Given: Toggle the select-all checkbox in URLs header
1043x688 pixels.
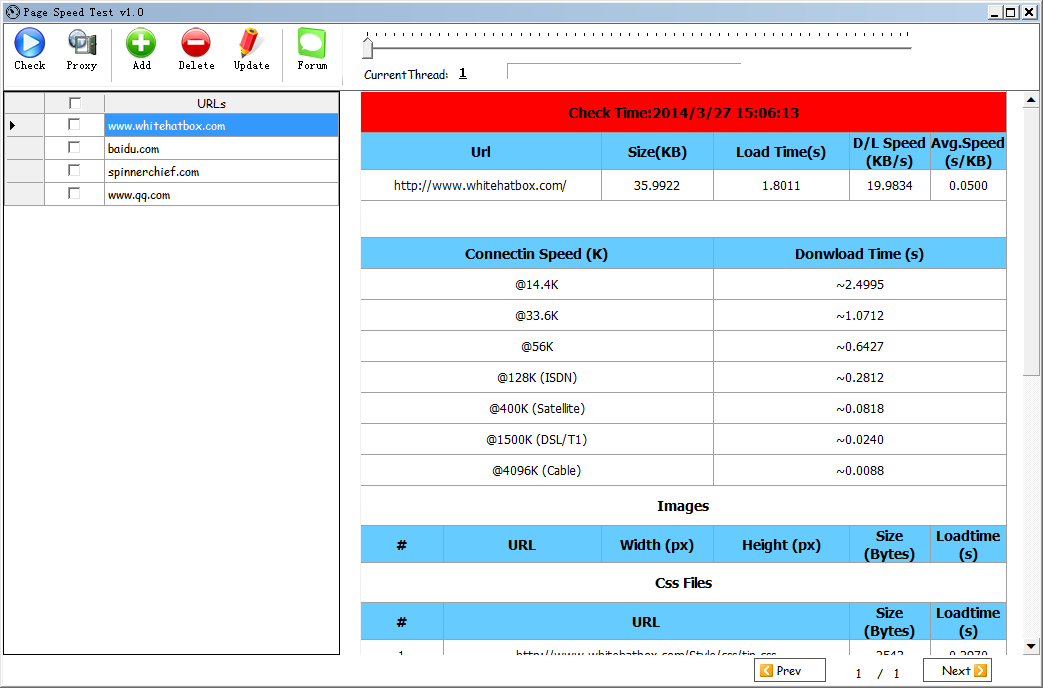Looking at the screenshot, I should (74, 103).
